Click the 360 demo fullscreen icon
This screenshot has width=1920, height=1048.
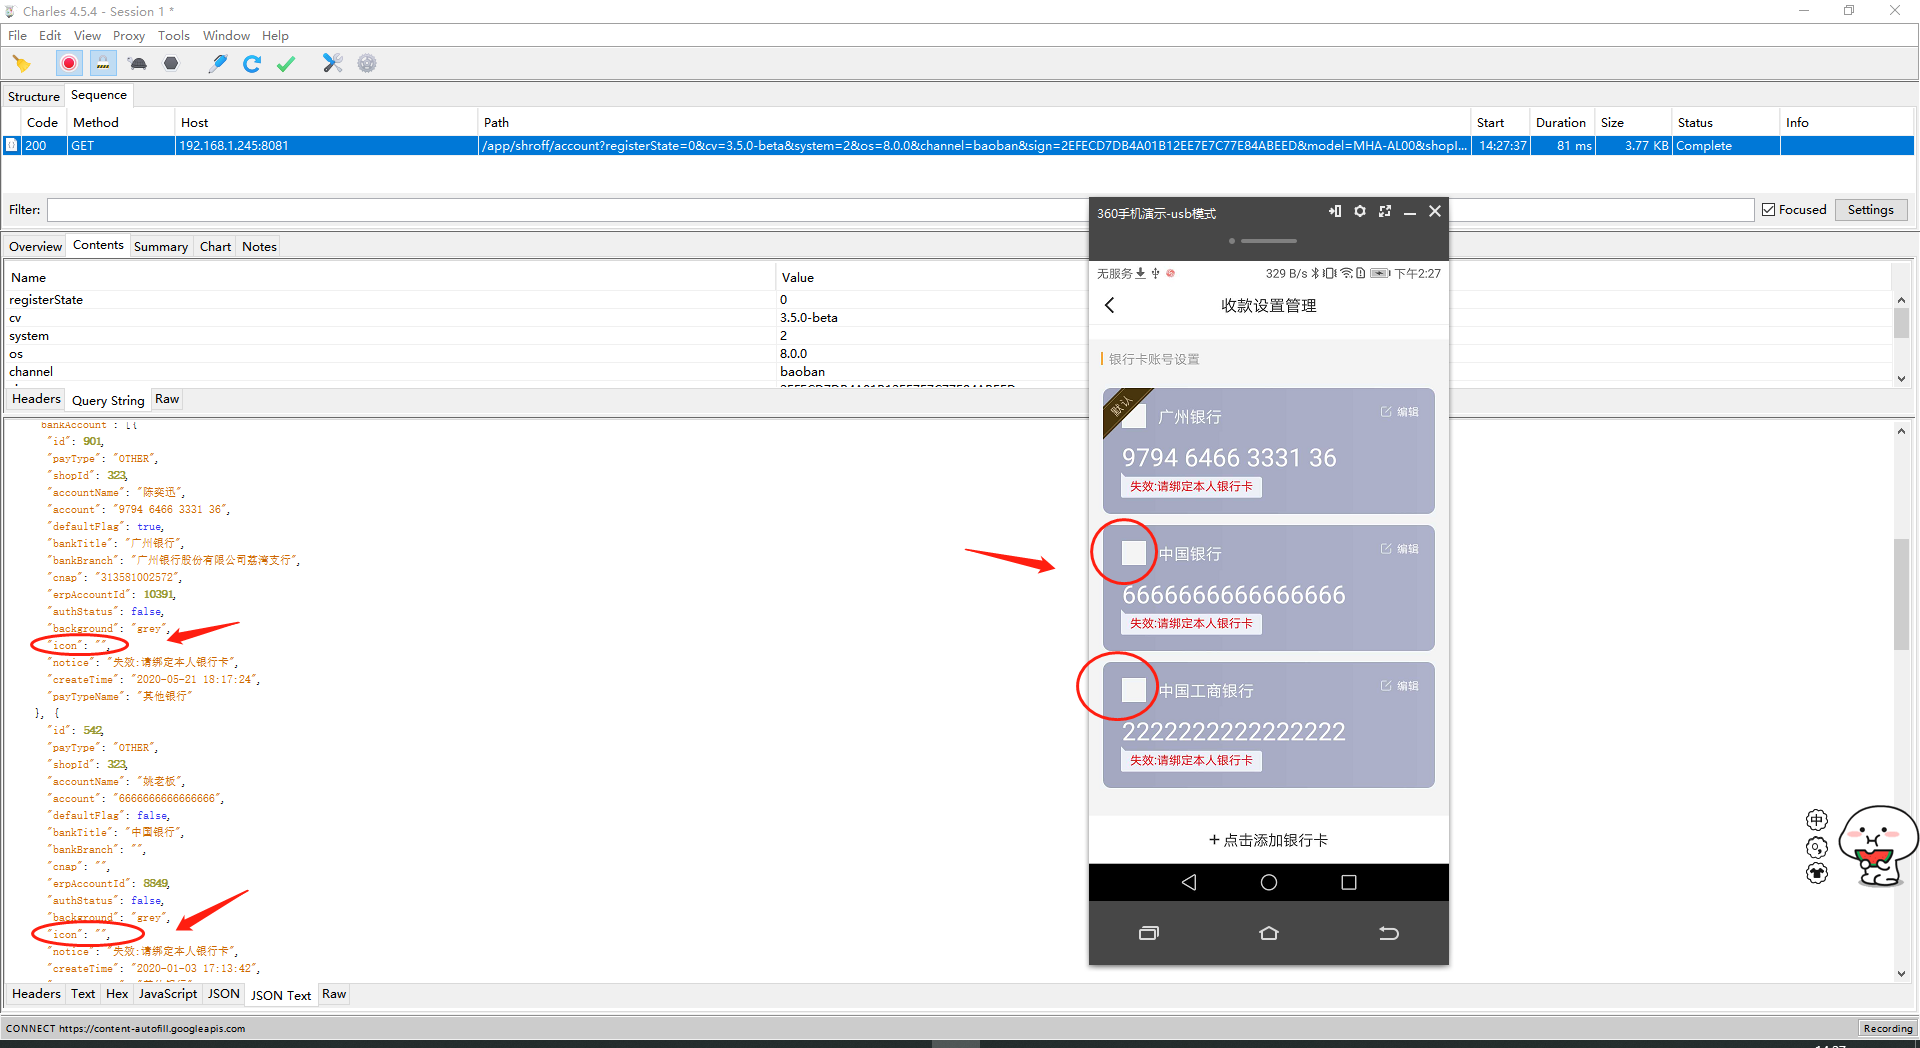coord(1385,211)
